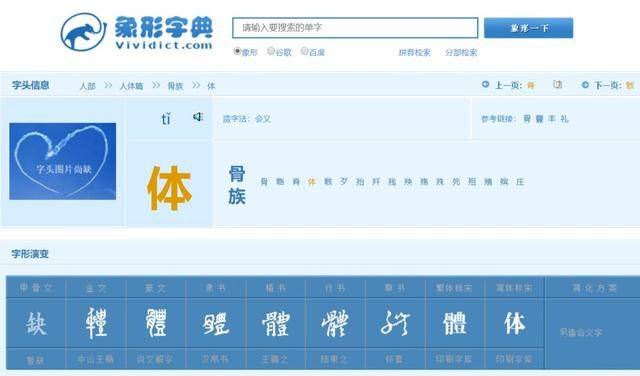The width and height of the screenshot is (640, 376).
Task: Open the 礼 reference character link
Action: coord(564,119)
